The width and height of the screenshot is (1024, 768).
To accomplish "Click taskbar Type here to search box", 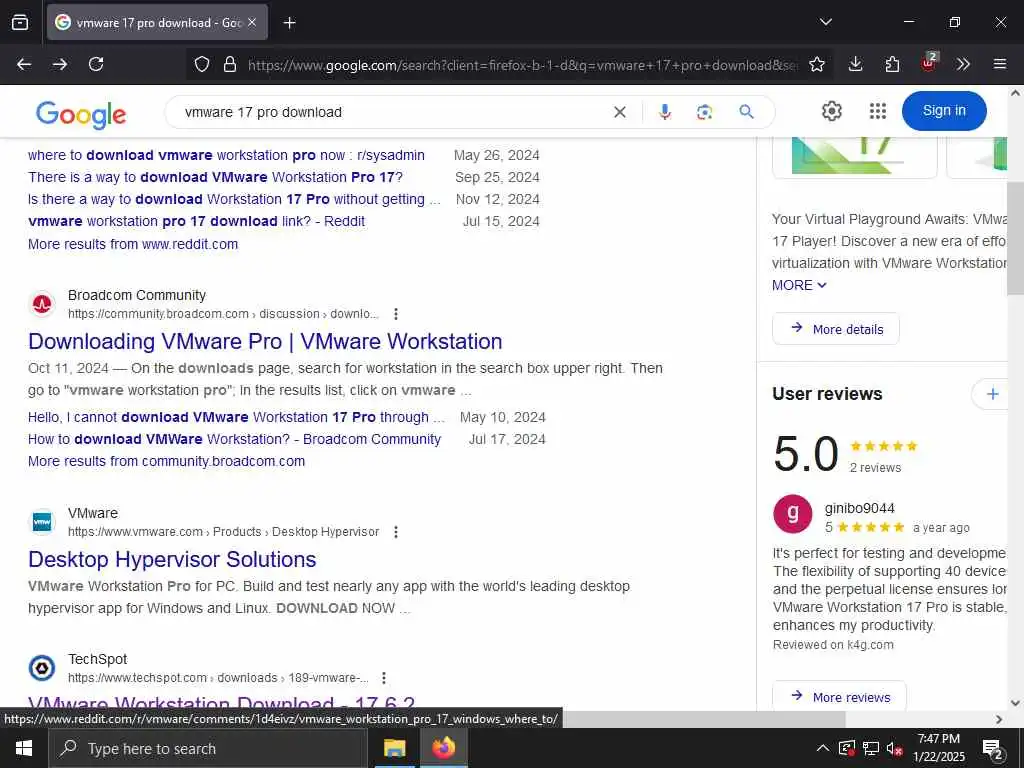I will (208, 748).
